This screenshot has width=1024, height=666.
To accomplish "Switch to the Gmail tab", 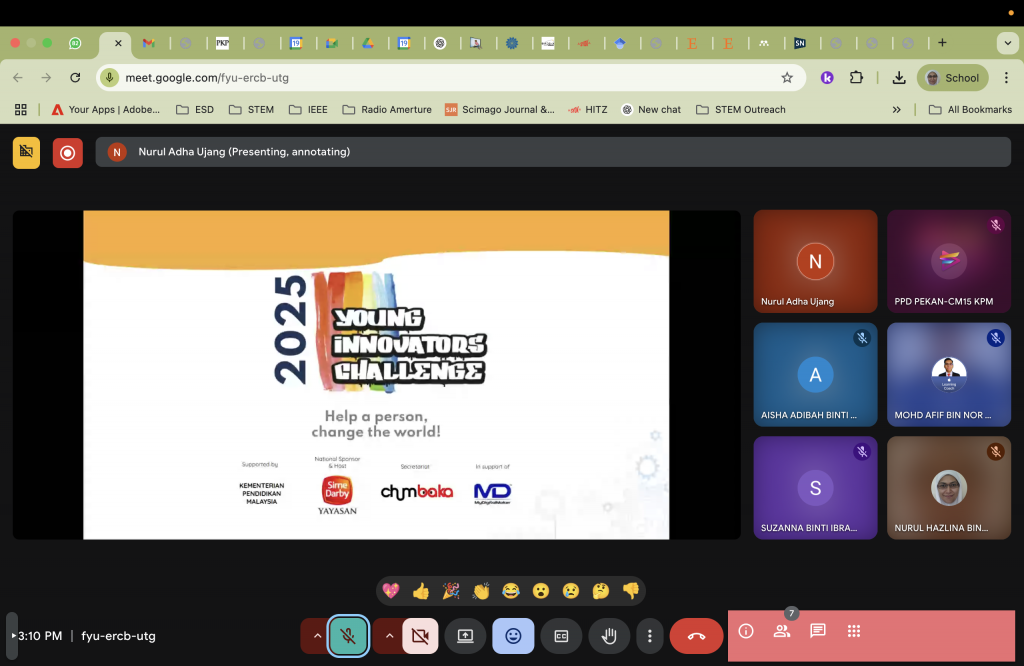I will [x=149, y=43].
